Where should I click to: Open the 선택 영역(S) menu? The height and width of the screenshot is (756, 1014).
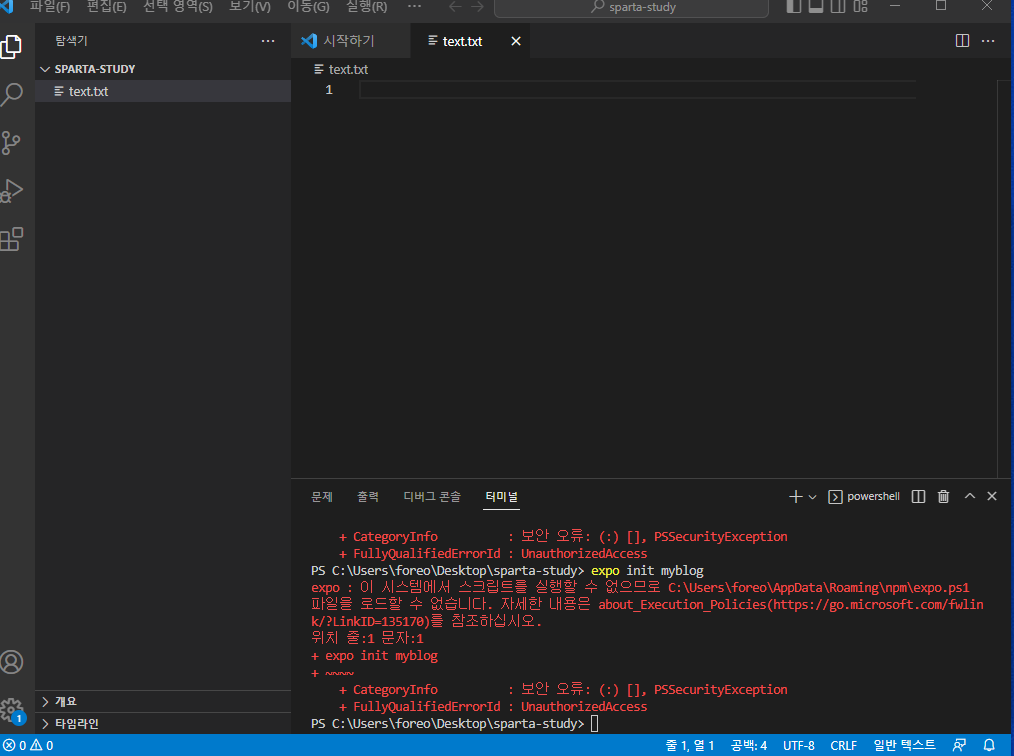pyautogui.click(x=178, y=7)
